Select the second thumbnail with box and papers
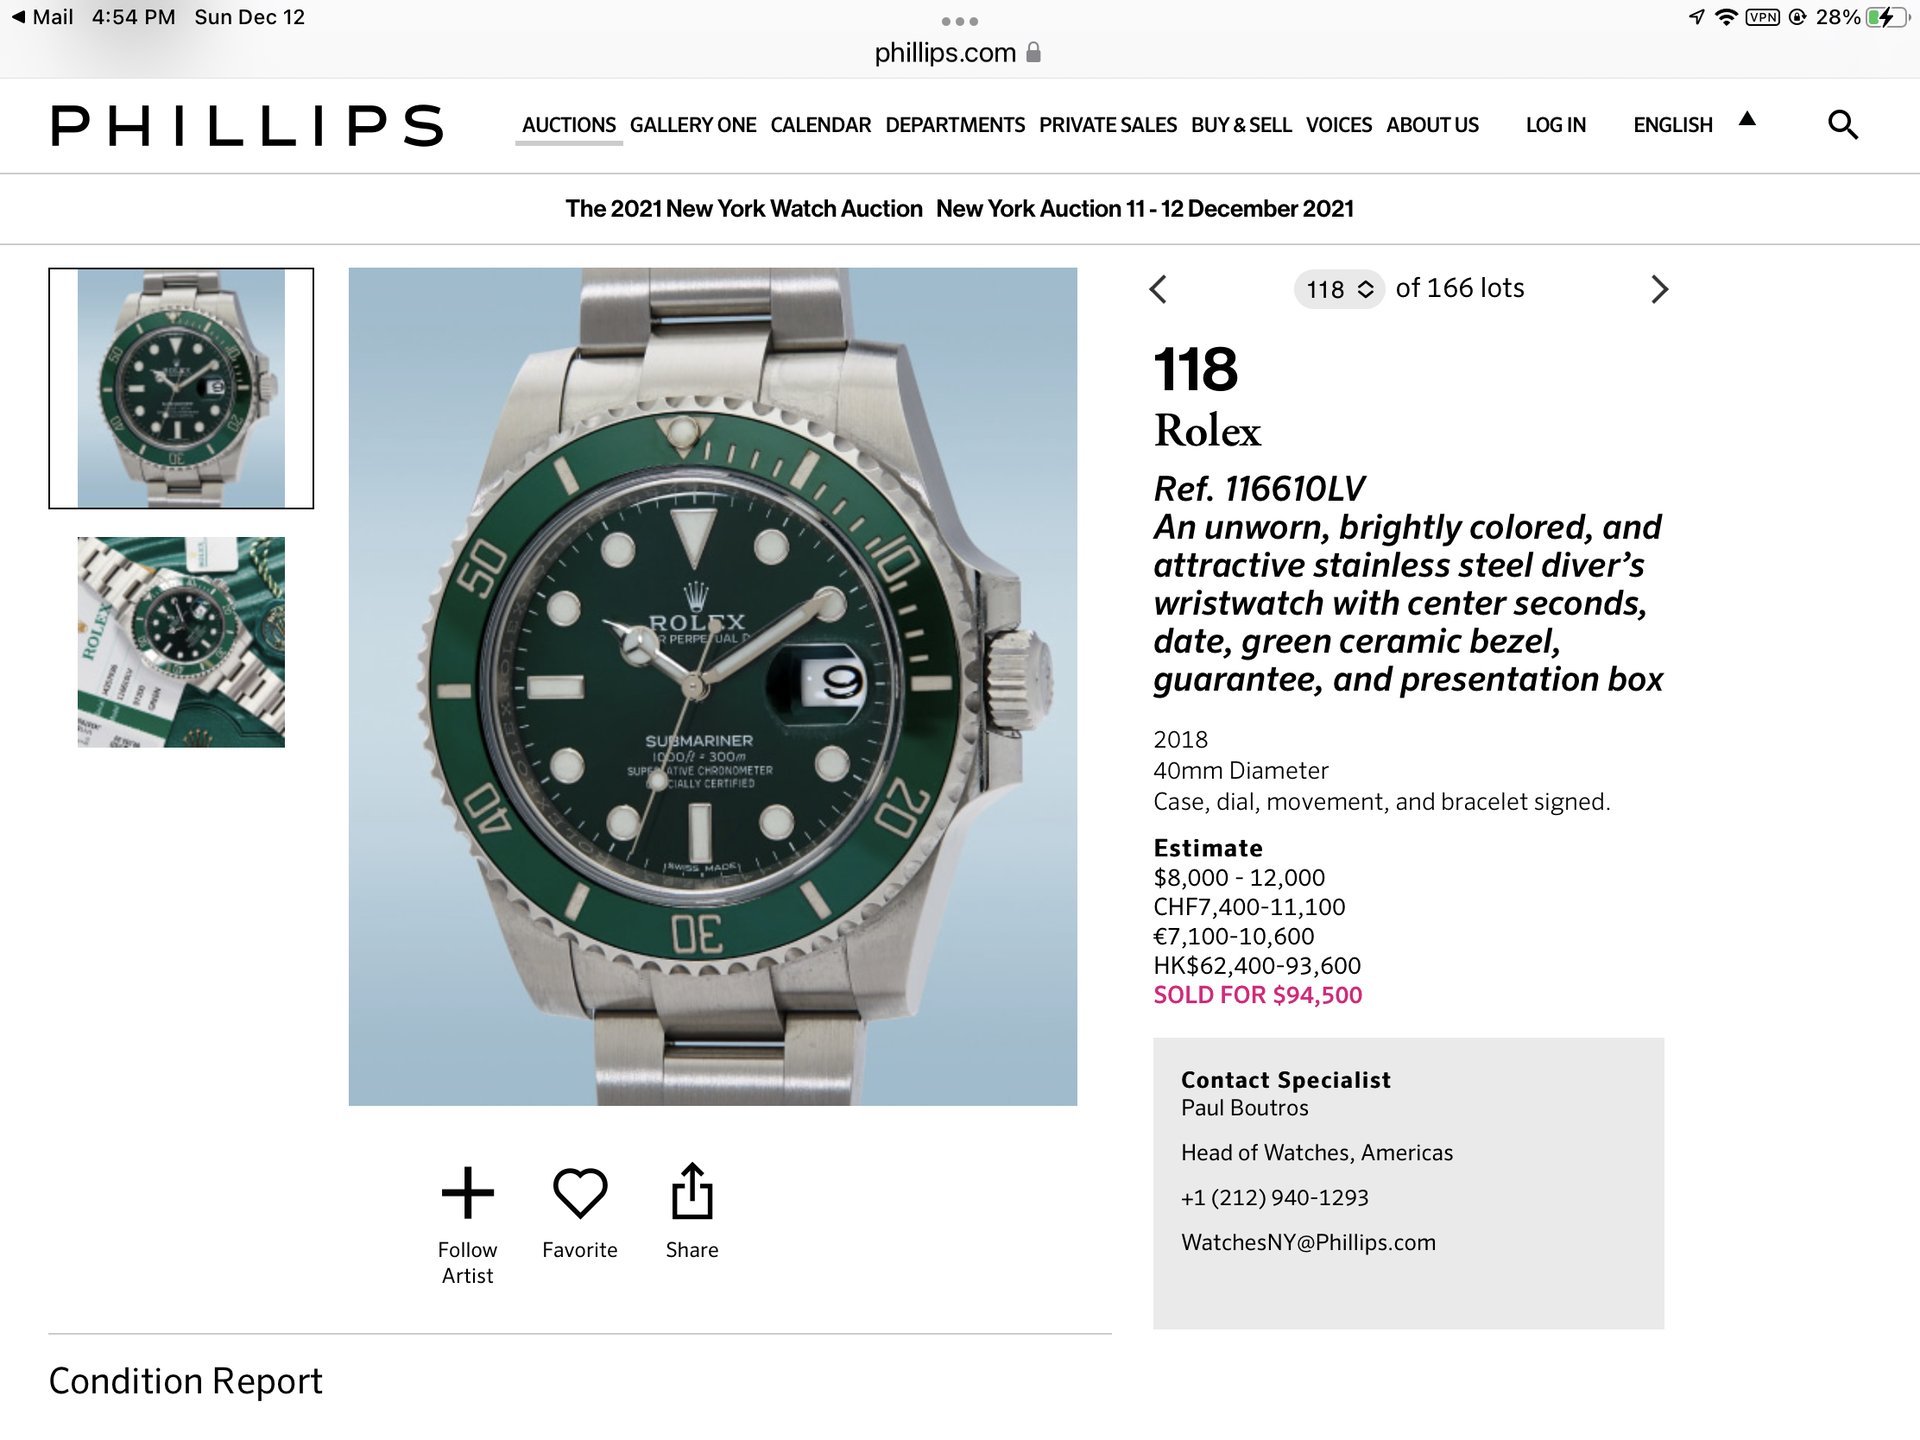This screenshot has width=1920, height=1440. [181, 642]
